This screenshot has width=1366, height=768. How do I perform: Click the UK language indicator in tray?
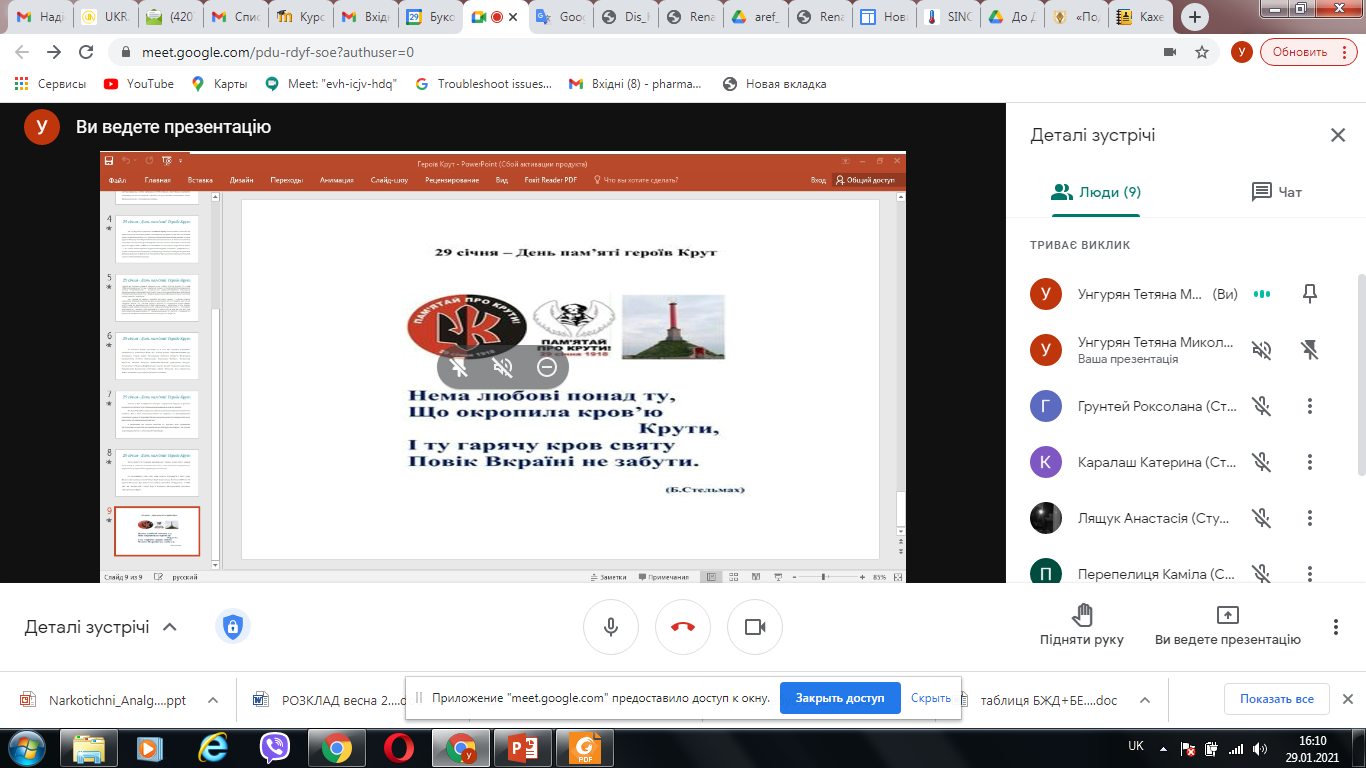(1136, 745)
